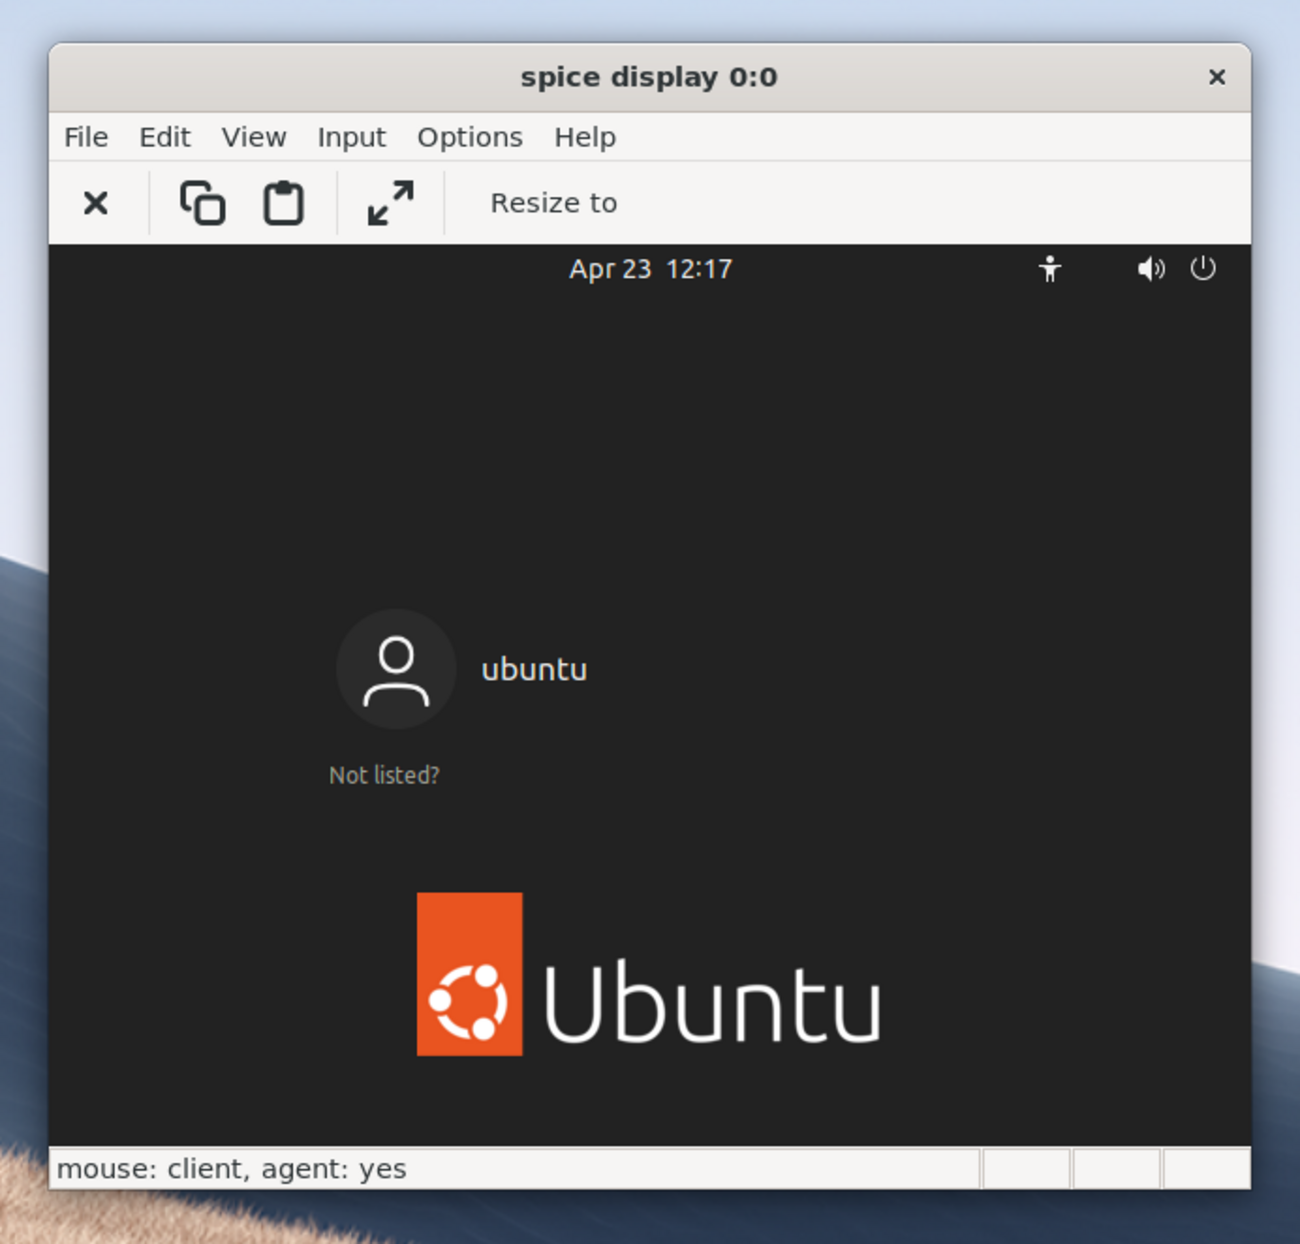This screenshot has height=1244, width=1300.
Task: Open the View menu
Action: point(254,137)
